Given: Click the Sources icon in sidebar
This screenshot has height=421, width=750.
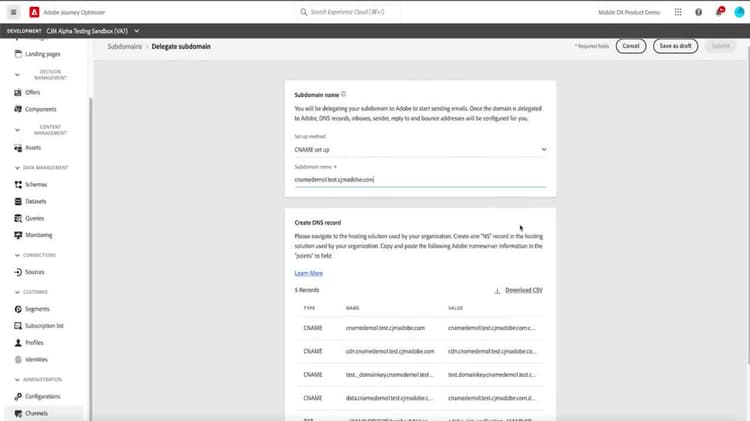Looking at the screenshot, I should click(18, 272).
